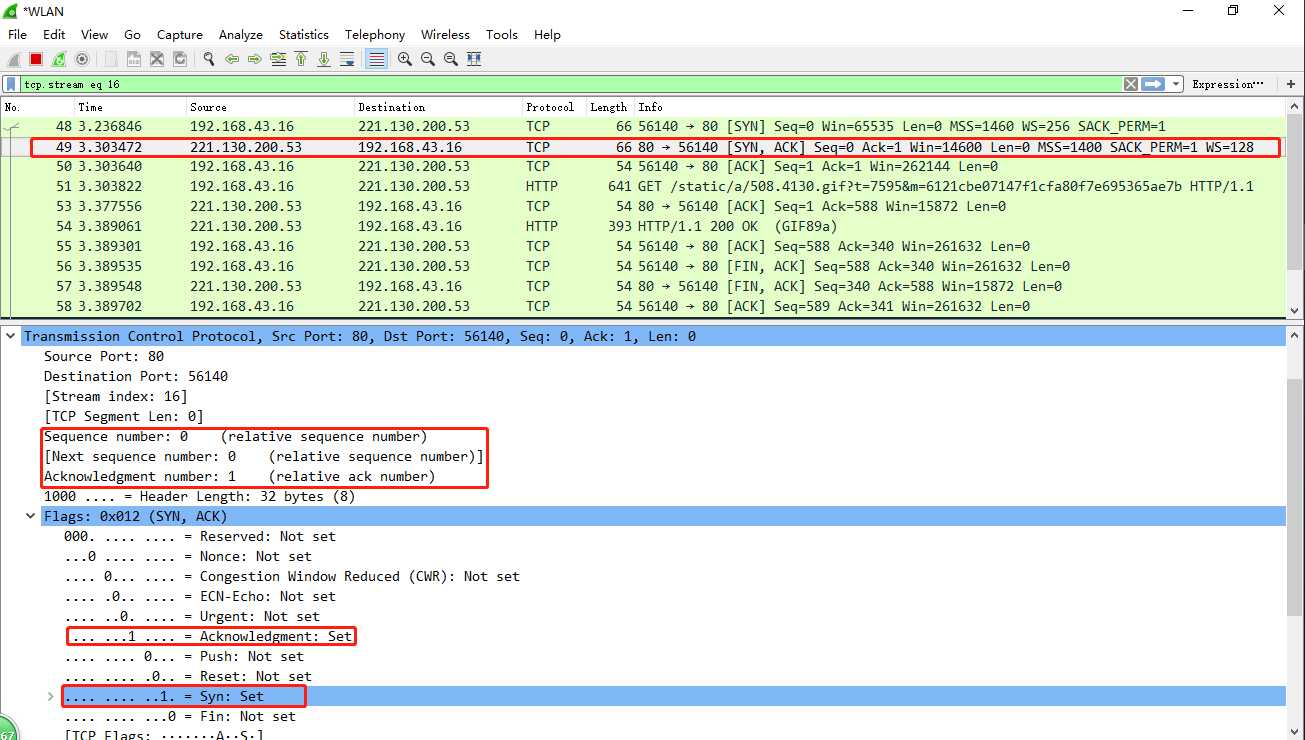Expand the Syn: Set tree item
Viewport: 1305px width, 740px height.
click(x=51, y=697)
